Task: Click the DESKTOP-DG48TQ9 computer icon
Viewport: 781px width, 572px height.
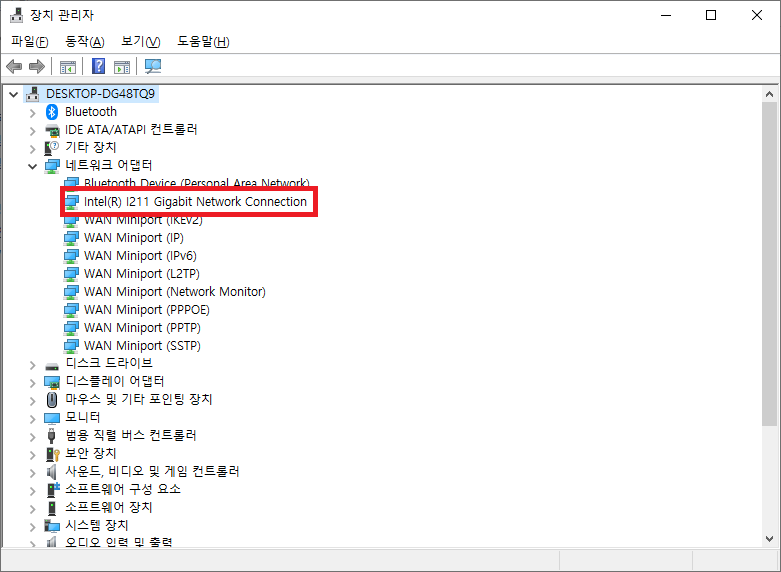Action: click(x=32, y=94)
